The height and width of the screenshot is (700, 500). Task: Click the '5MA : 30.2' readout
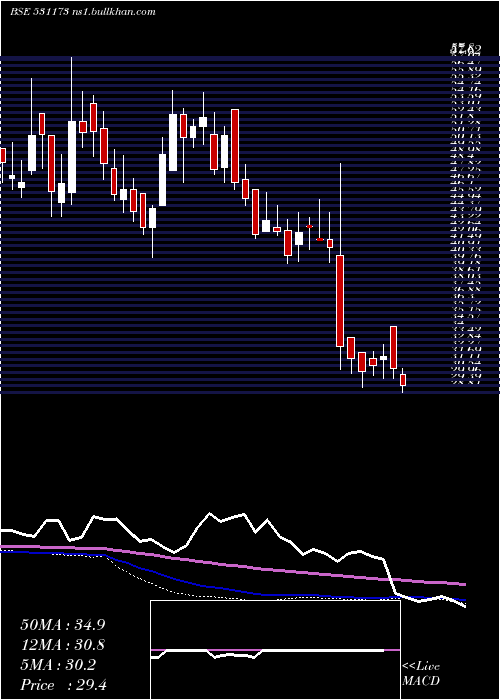click(x=58, y=665)
